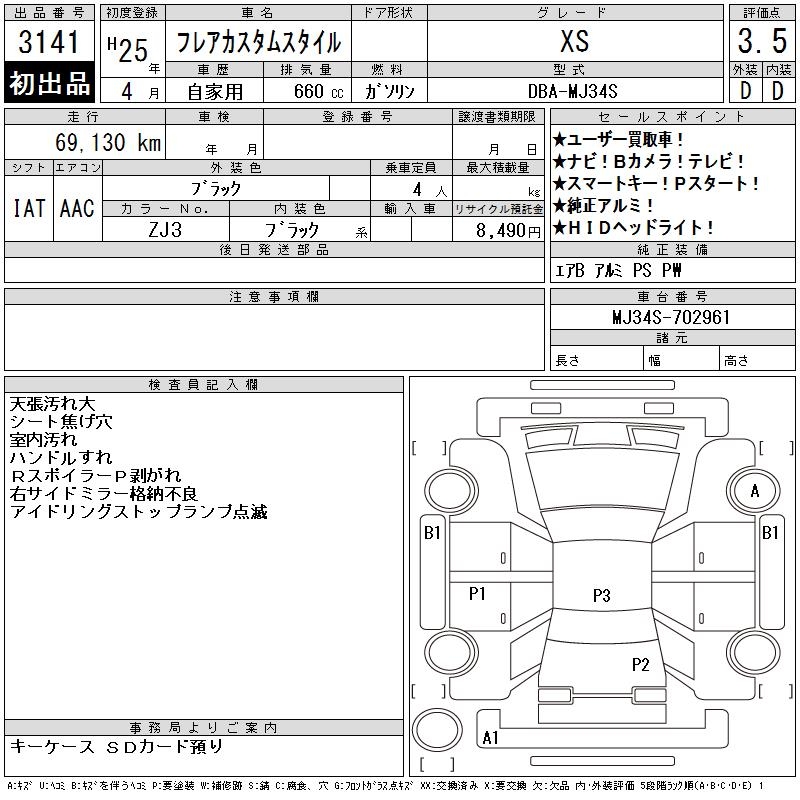Click the セールスポイント header
The image size is (800, 800).
[672, 117]
